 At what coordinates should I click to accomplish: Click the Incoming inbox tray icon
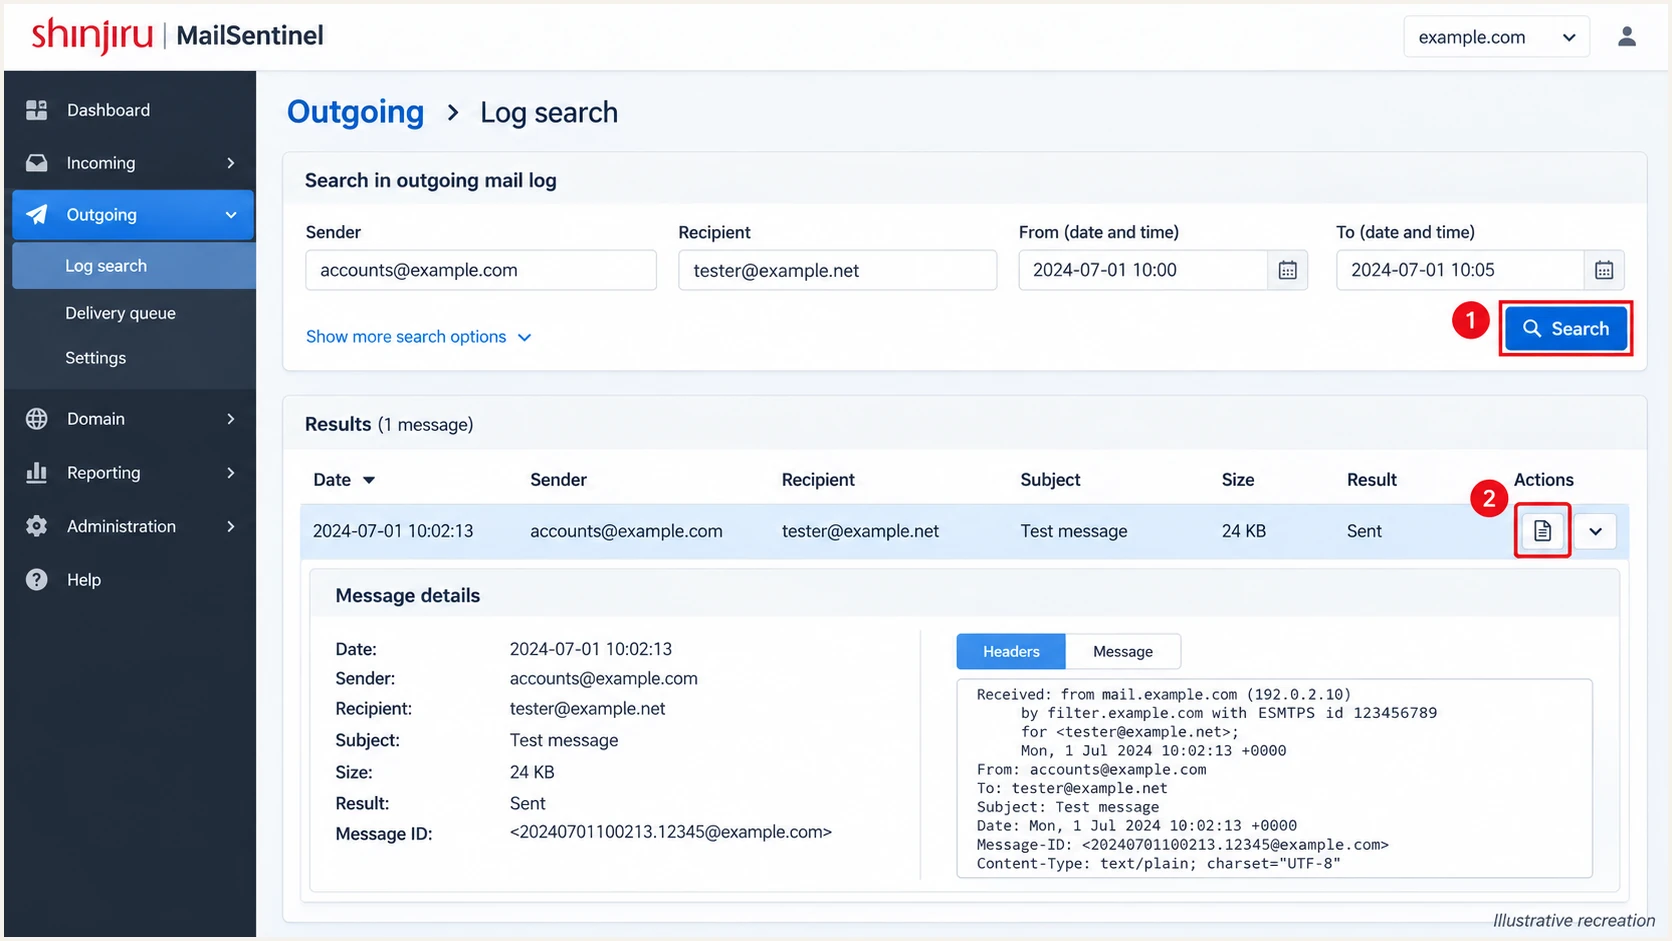point(37,163)
